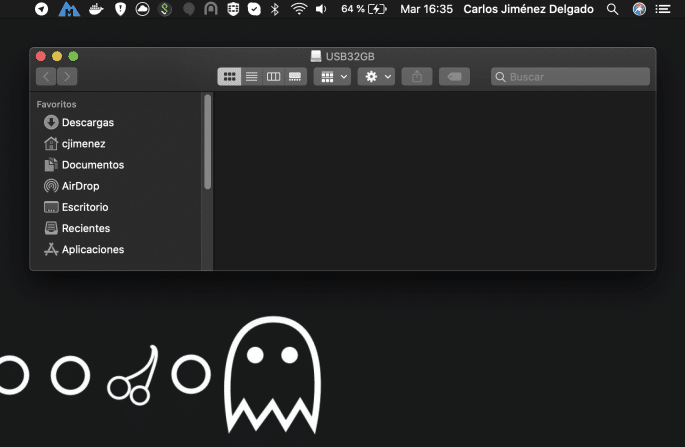Image resolution: width=685 pixels, height=447 pixels.
Task: Go back with the back arrow
Action: tap(46, 76)
